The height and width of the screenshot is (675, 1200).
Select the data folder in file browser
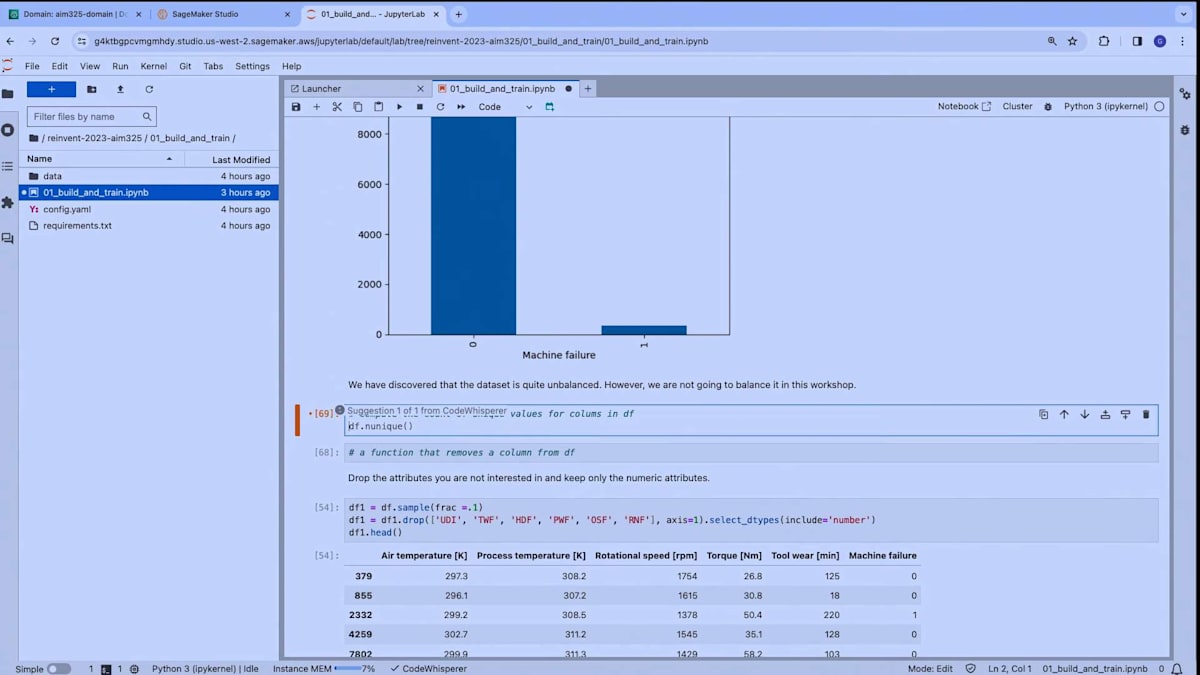149,176
